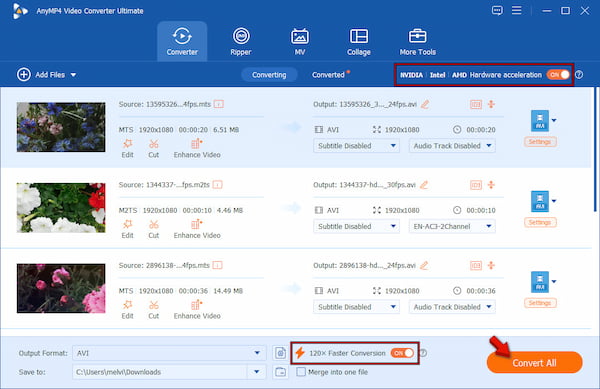Click the Convert All button
This screenshot has height=389, width=600.
coord(535,363)
